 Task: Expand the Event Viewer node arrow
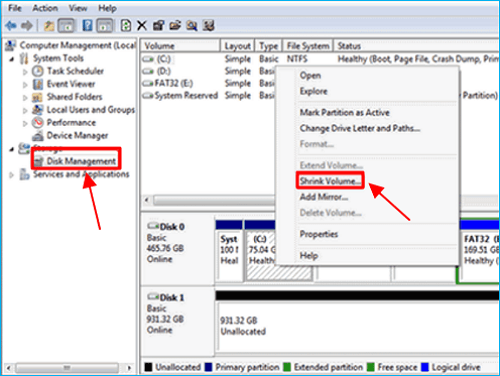(x=25, y=84)
